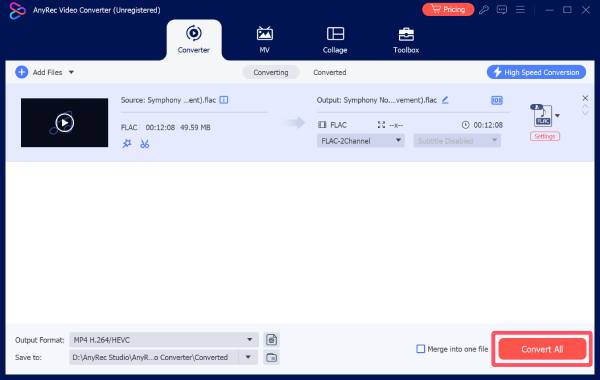Expand the Add Files dropdown arrow
The height and width of the screenshot is (380, 600).
click(x=71, y=72)
